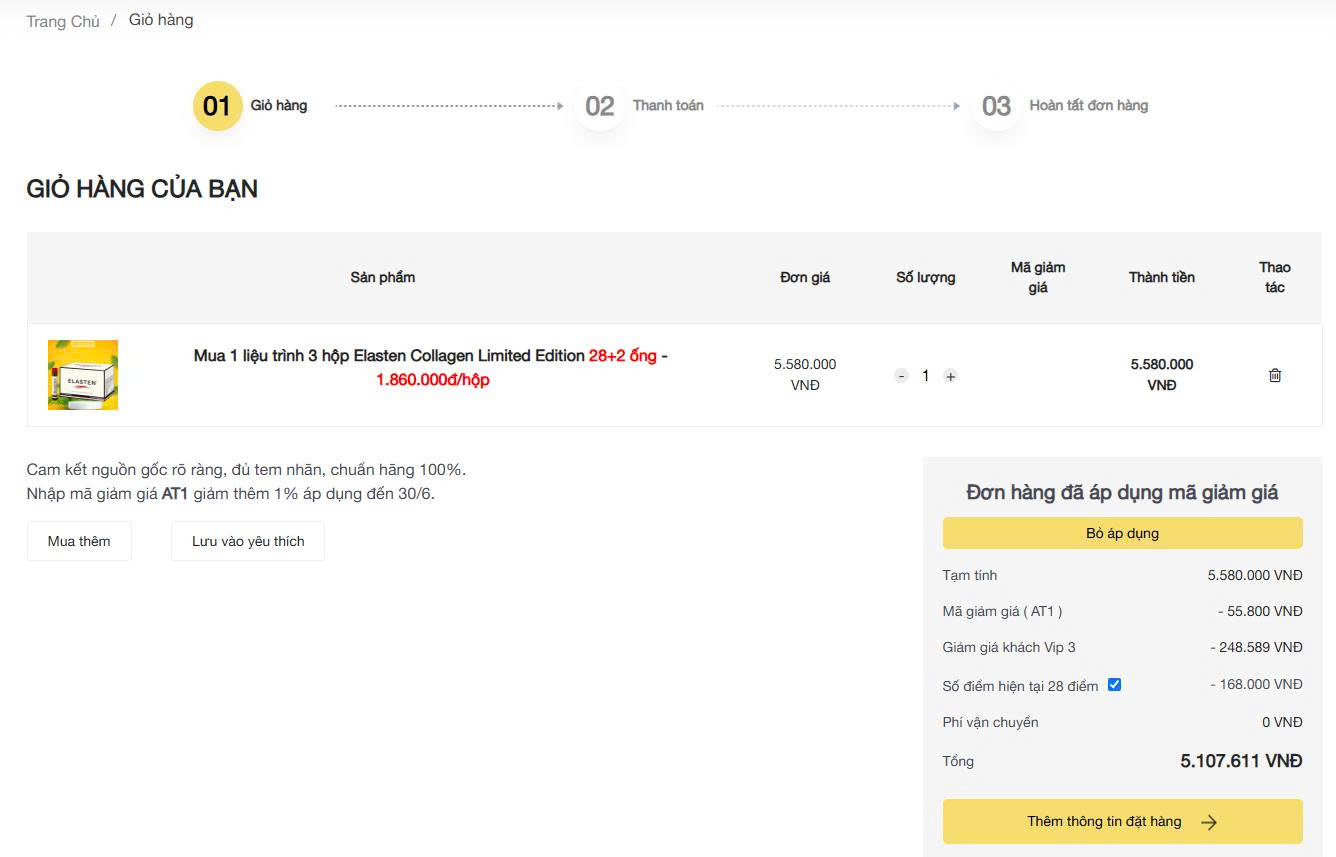Click the shipping fee 0 VNĐ
This screenshot has width=1336, height=857.
(1282, 722)
